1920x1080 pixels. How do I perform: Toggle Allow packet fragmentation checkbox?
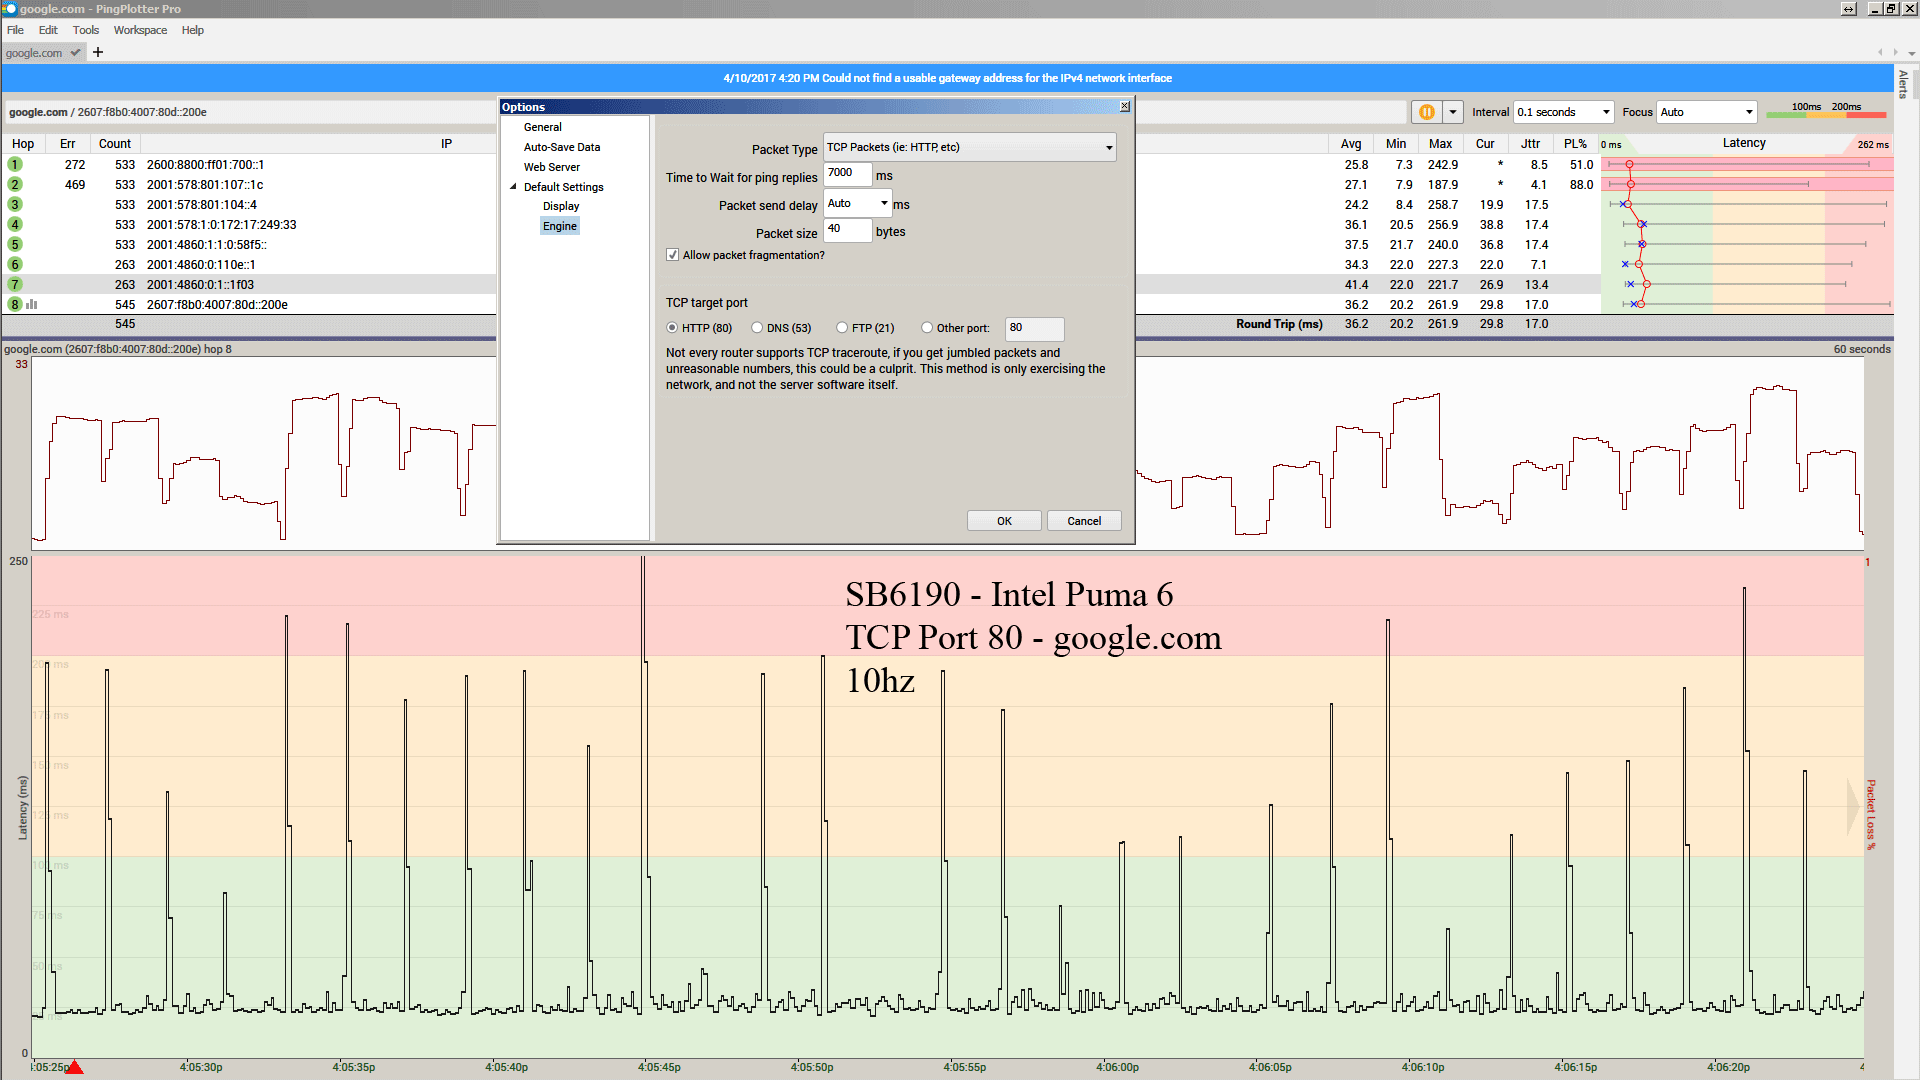(x=673, y=255)
